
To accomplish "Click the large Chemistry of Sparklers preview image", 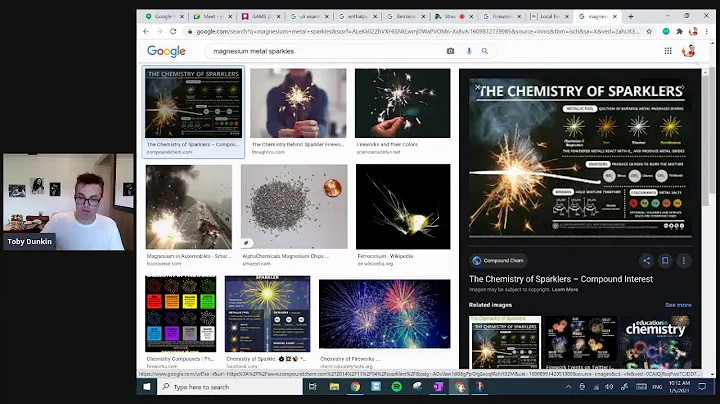I will tap(580, 157).
